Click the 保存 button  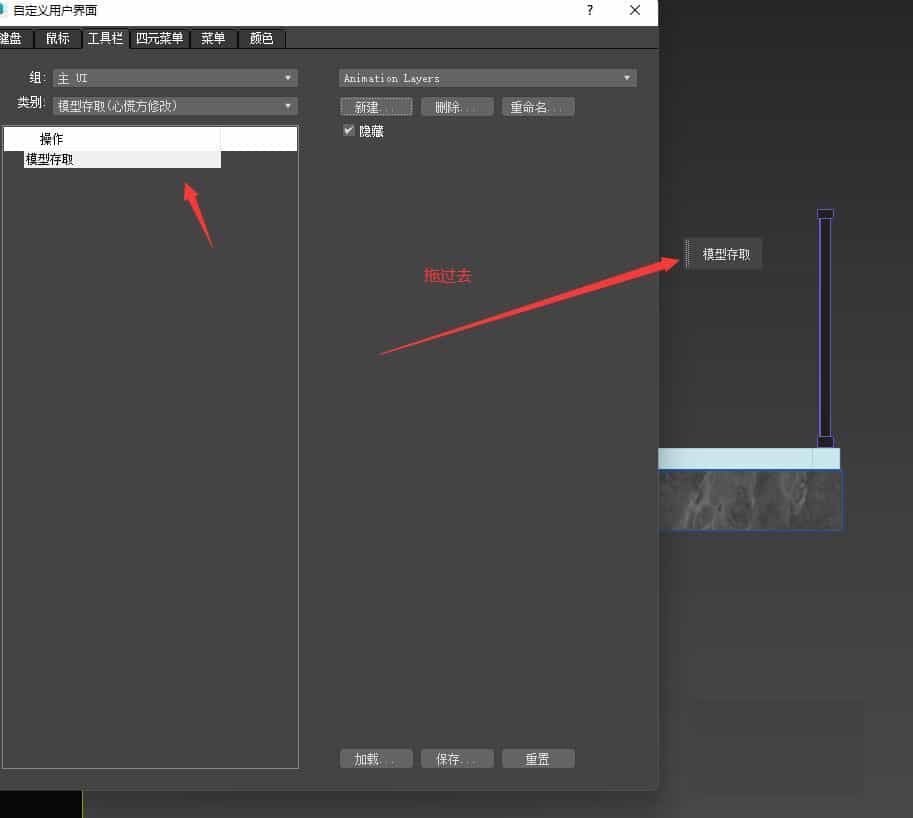point(457,759)
